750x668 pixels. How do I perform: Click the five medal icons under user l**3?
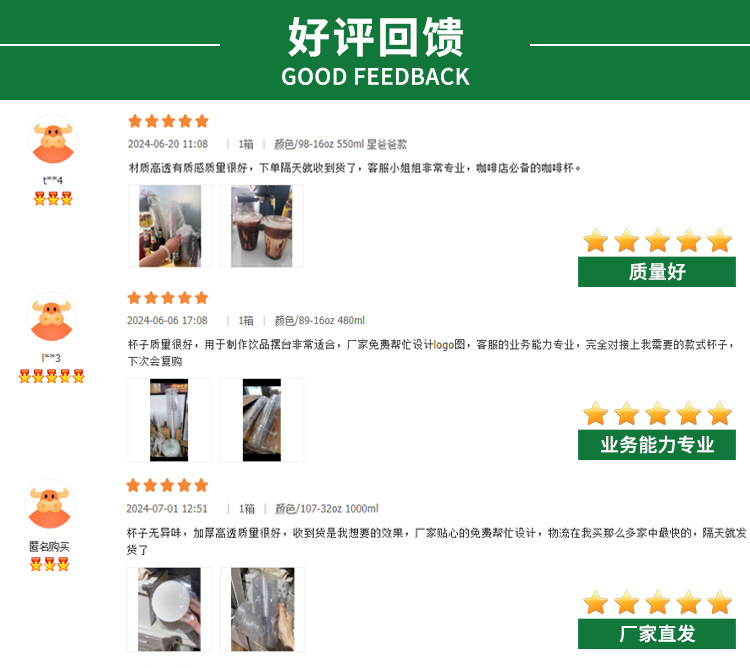(x=52, y=376)
